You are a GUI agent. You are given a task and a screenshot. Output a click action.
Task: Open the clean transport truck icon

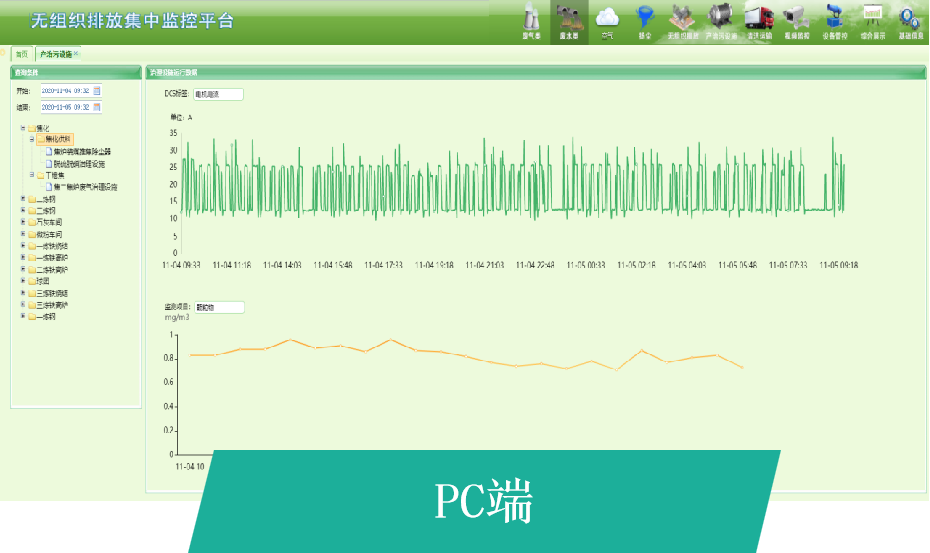pyautogui.click(x=759, y=20)
